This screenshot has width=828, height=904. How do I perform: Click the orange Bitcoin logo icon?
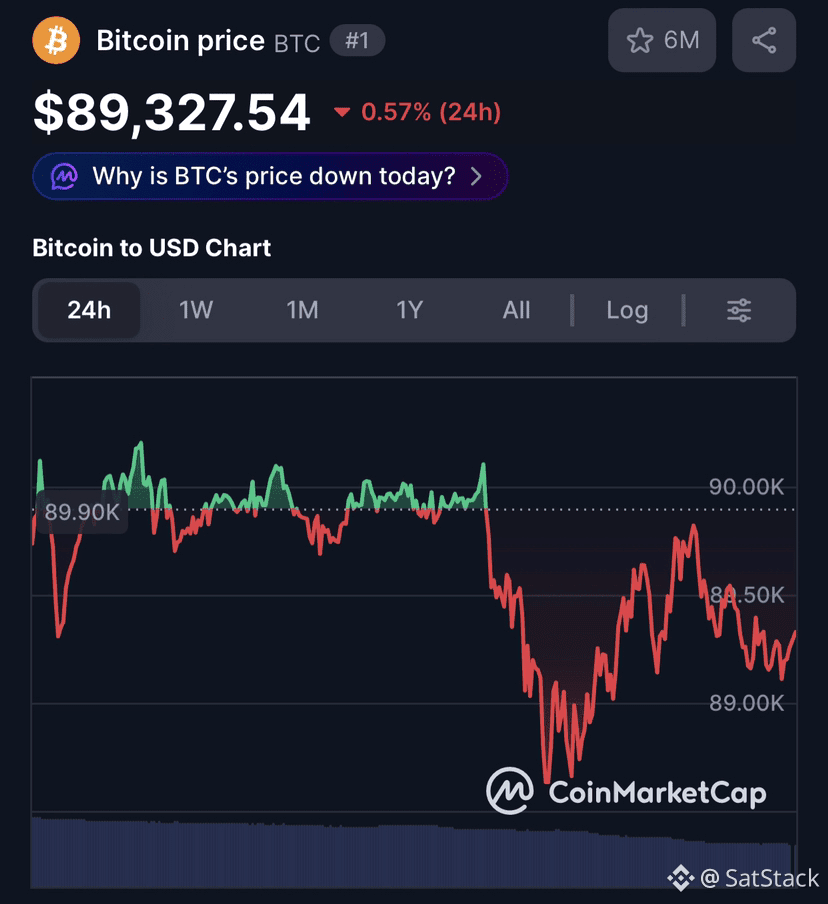pos(56,40)
